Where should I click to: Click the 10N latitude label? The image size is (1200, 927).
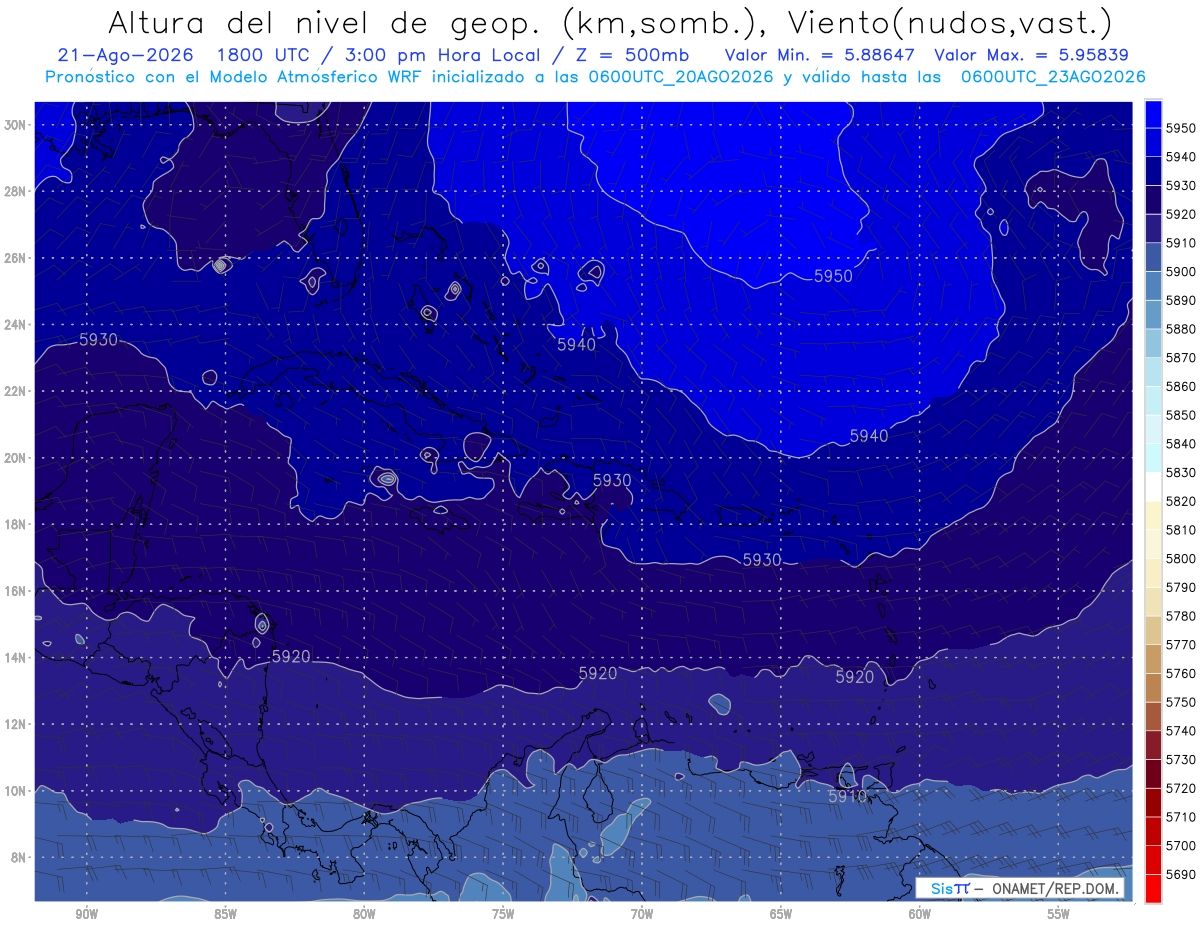(15, 791)
